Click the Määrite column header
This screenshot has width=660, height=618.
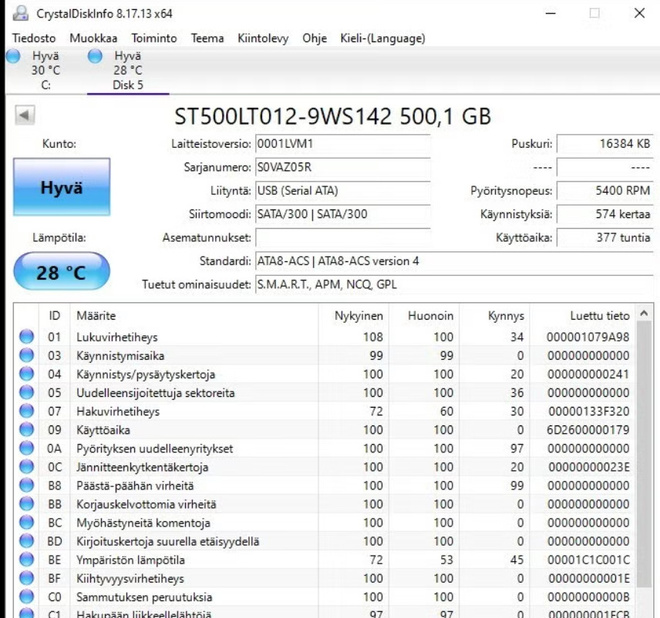pyautogui.click(x=194, y=316)
